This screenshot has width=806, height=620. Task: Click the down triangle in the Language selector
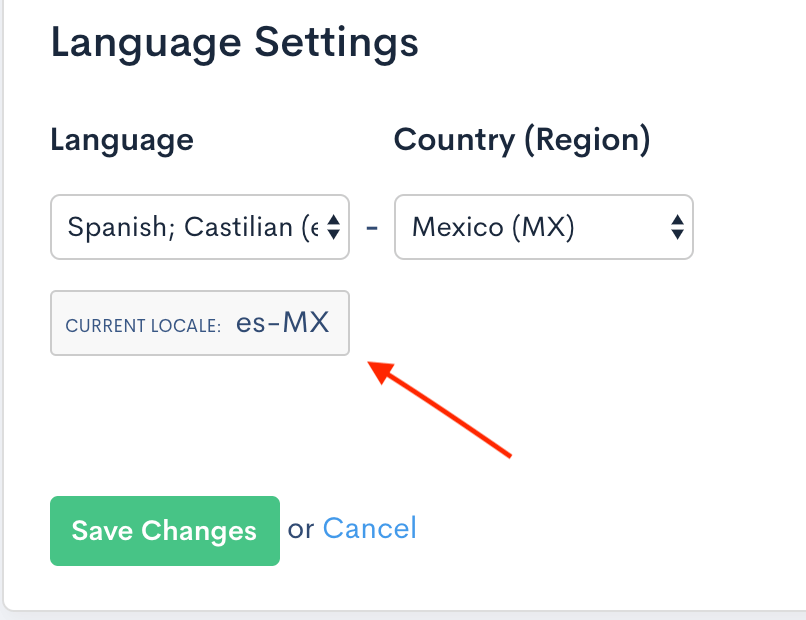point(334,235)
